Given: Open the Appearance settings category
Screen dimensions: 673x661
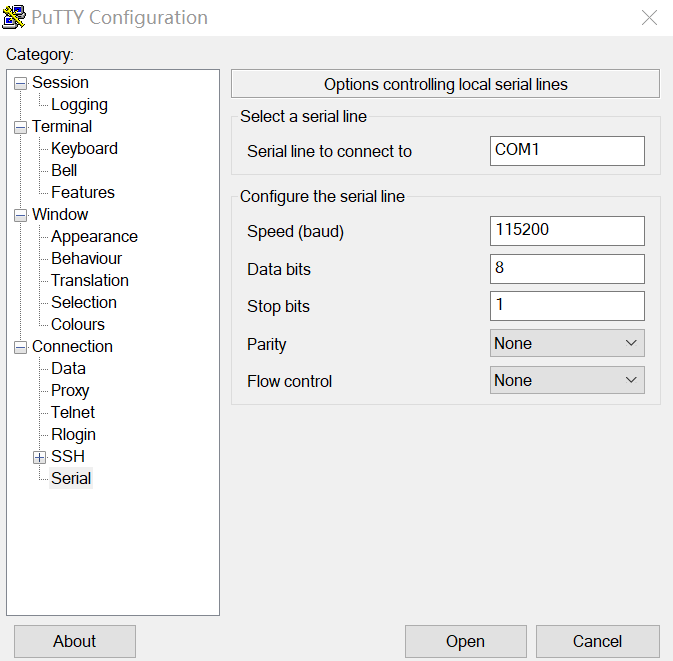Looking at the screenshot, I should pos(94,237).
